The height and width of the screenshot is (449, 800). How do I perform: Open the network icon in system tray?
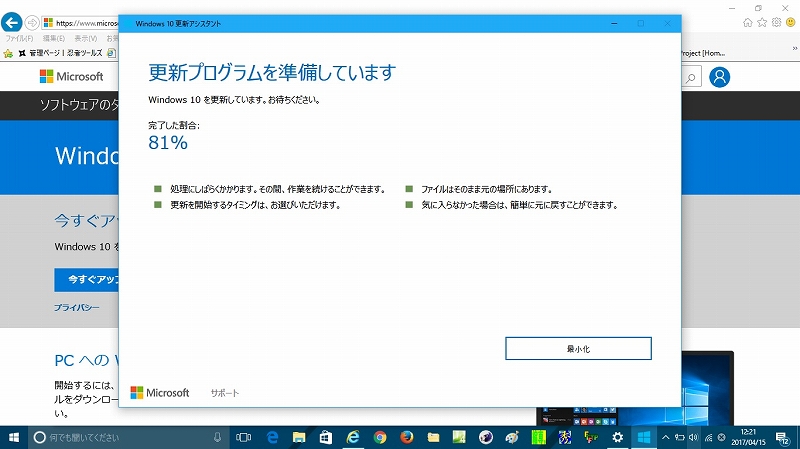(x=708, y=437)
